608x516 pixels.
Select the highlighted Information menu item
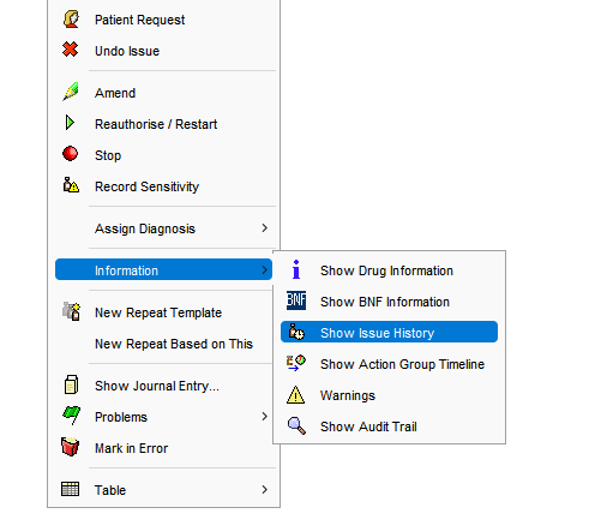pyautogui.click(x=164, y=269)
